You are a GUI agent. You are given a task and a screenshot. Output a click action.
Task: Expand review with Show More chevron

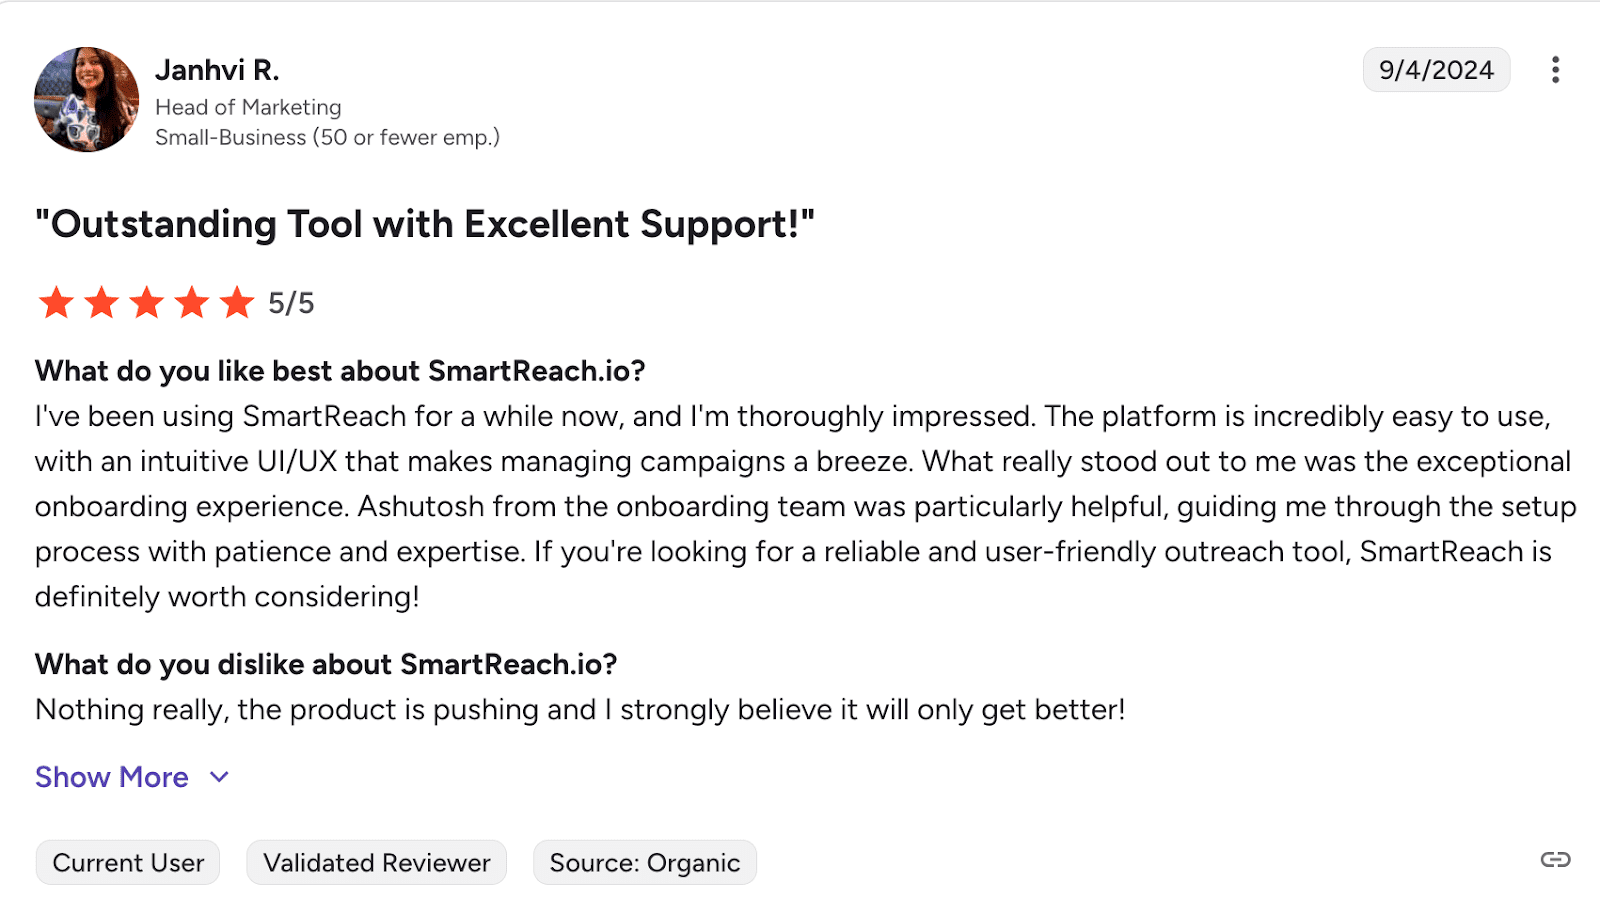[x=220, y=777]
